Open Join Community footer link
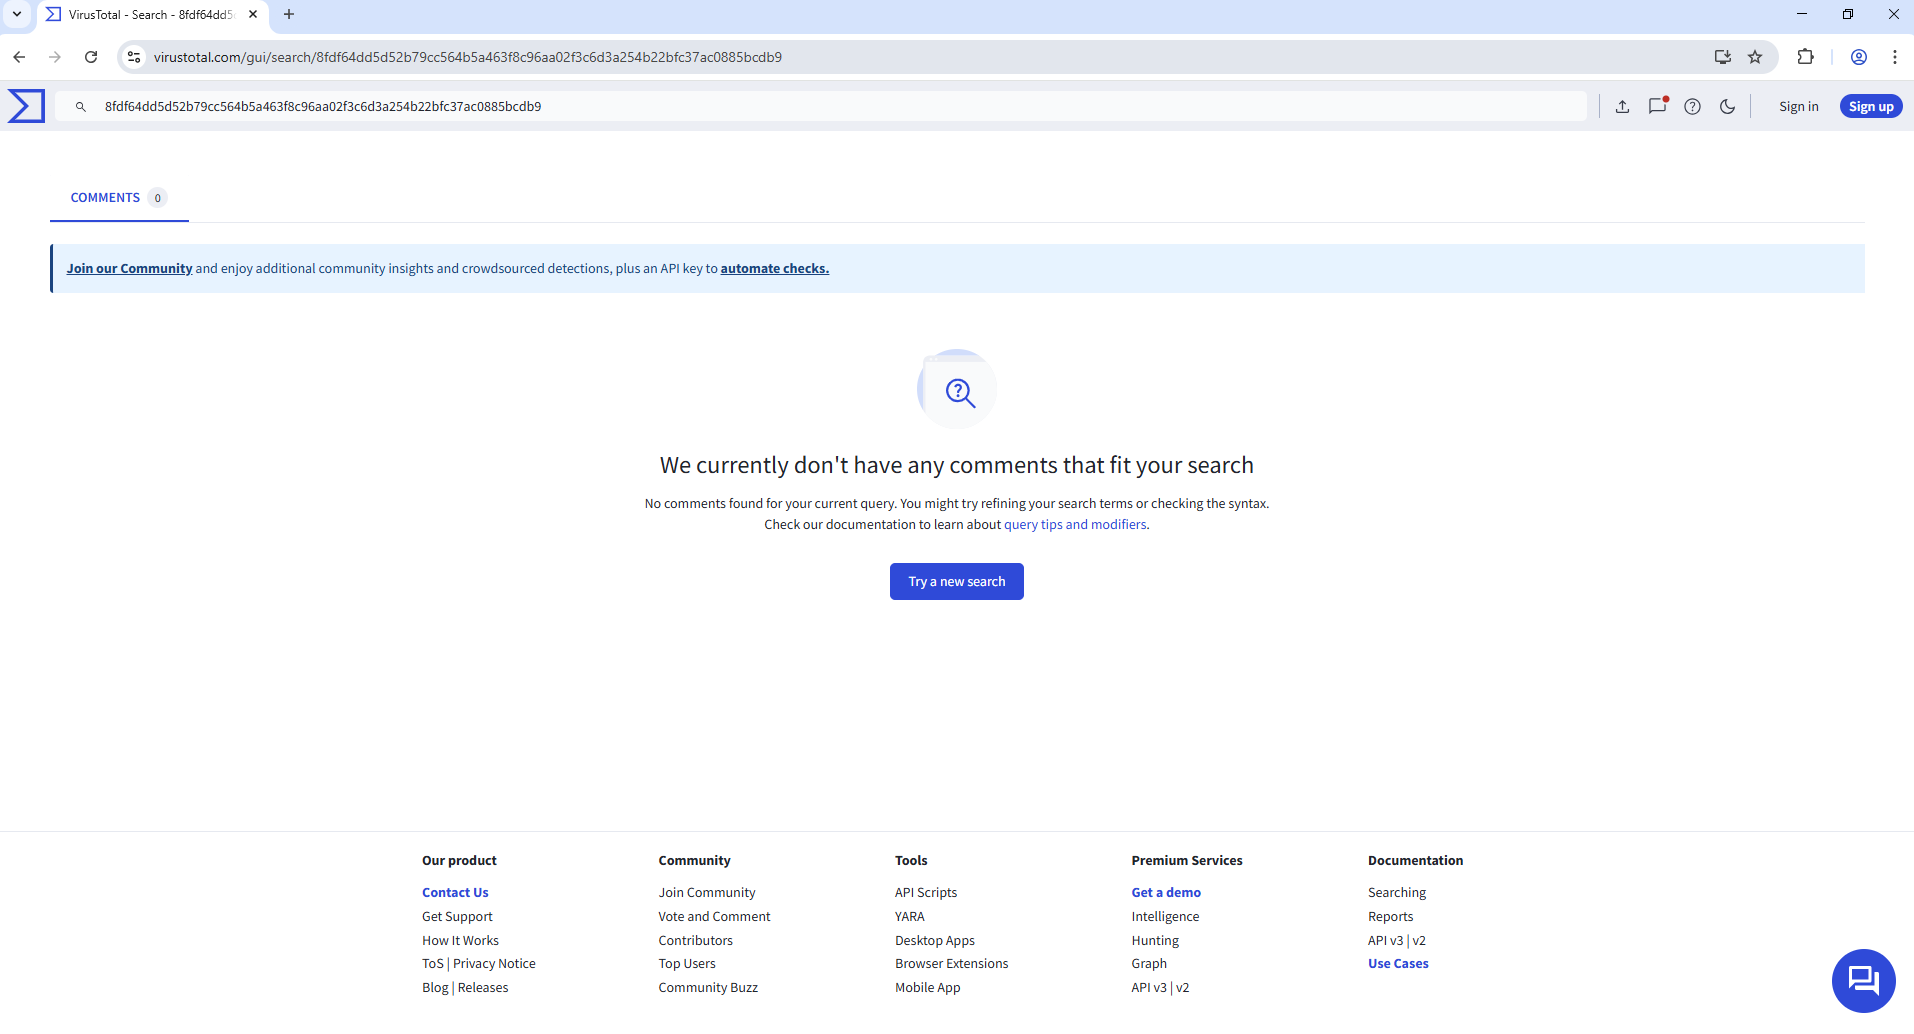 [x=707, y=893]
